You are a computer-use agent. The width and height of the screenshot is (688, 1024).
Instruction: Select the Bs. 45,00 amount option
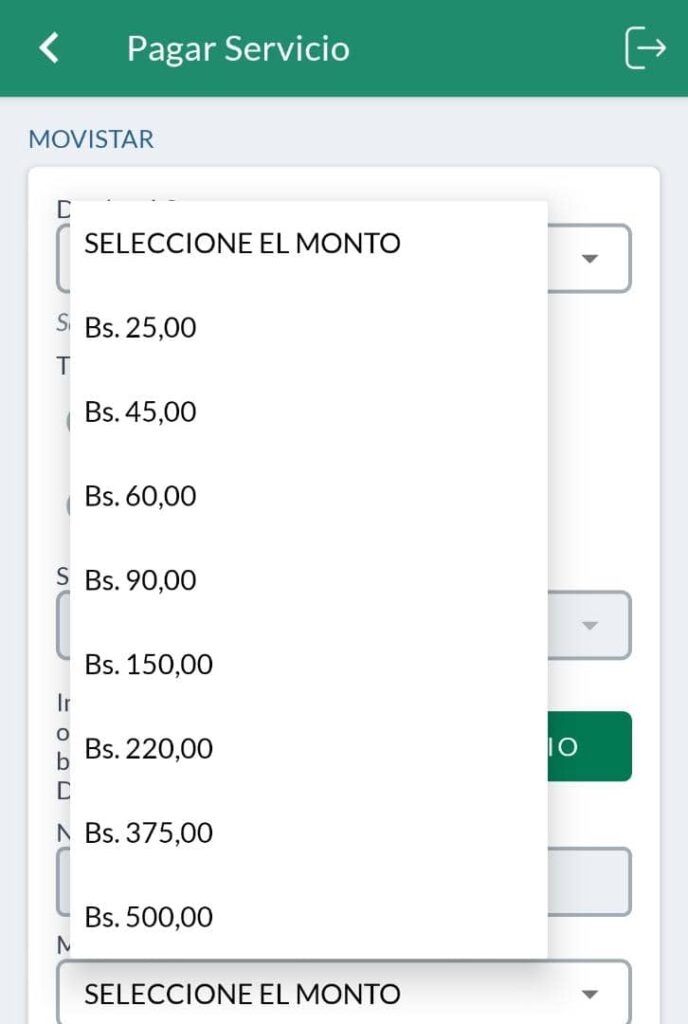pyautogui.click(x=141, y=411)
